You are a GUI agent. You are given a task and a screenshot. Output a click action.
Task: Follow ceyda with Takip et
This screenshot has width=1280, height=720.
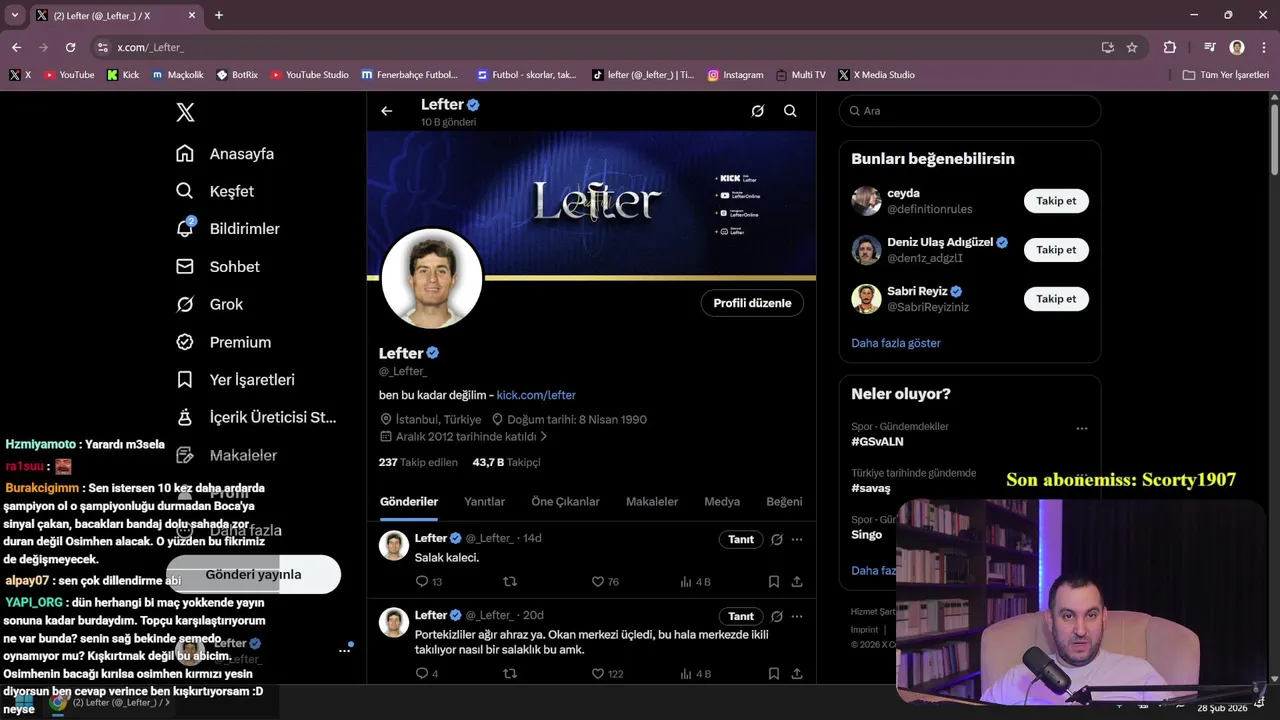(1056, 201)
